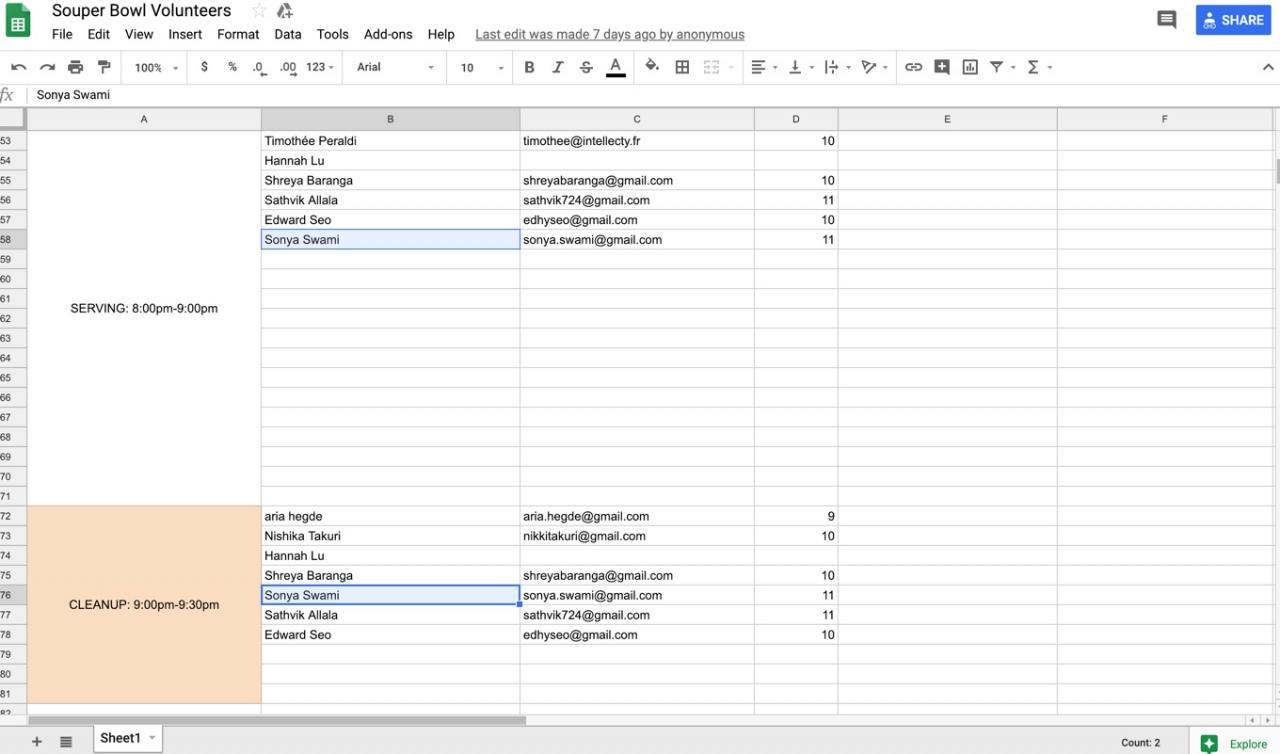Toggle italic text formatting
This screenshot has width=1280, height=754.
[x=557, y=67]
